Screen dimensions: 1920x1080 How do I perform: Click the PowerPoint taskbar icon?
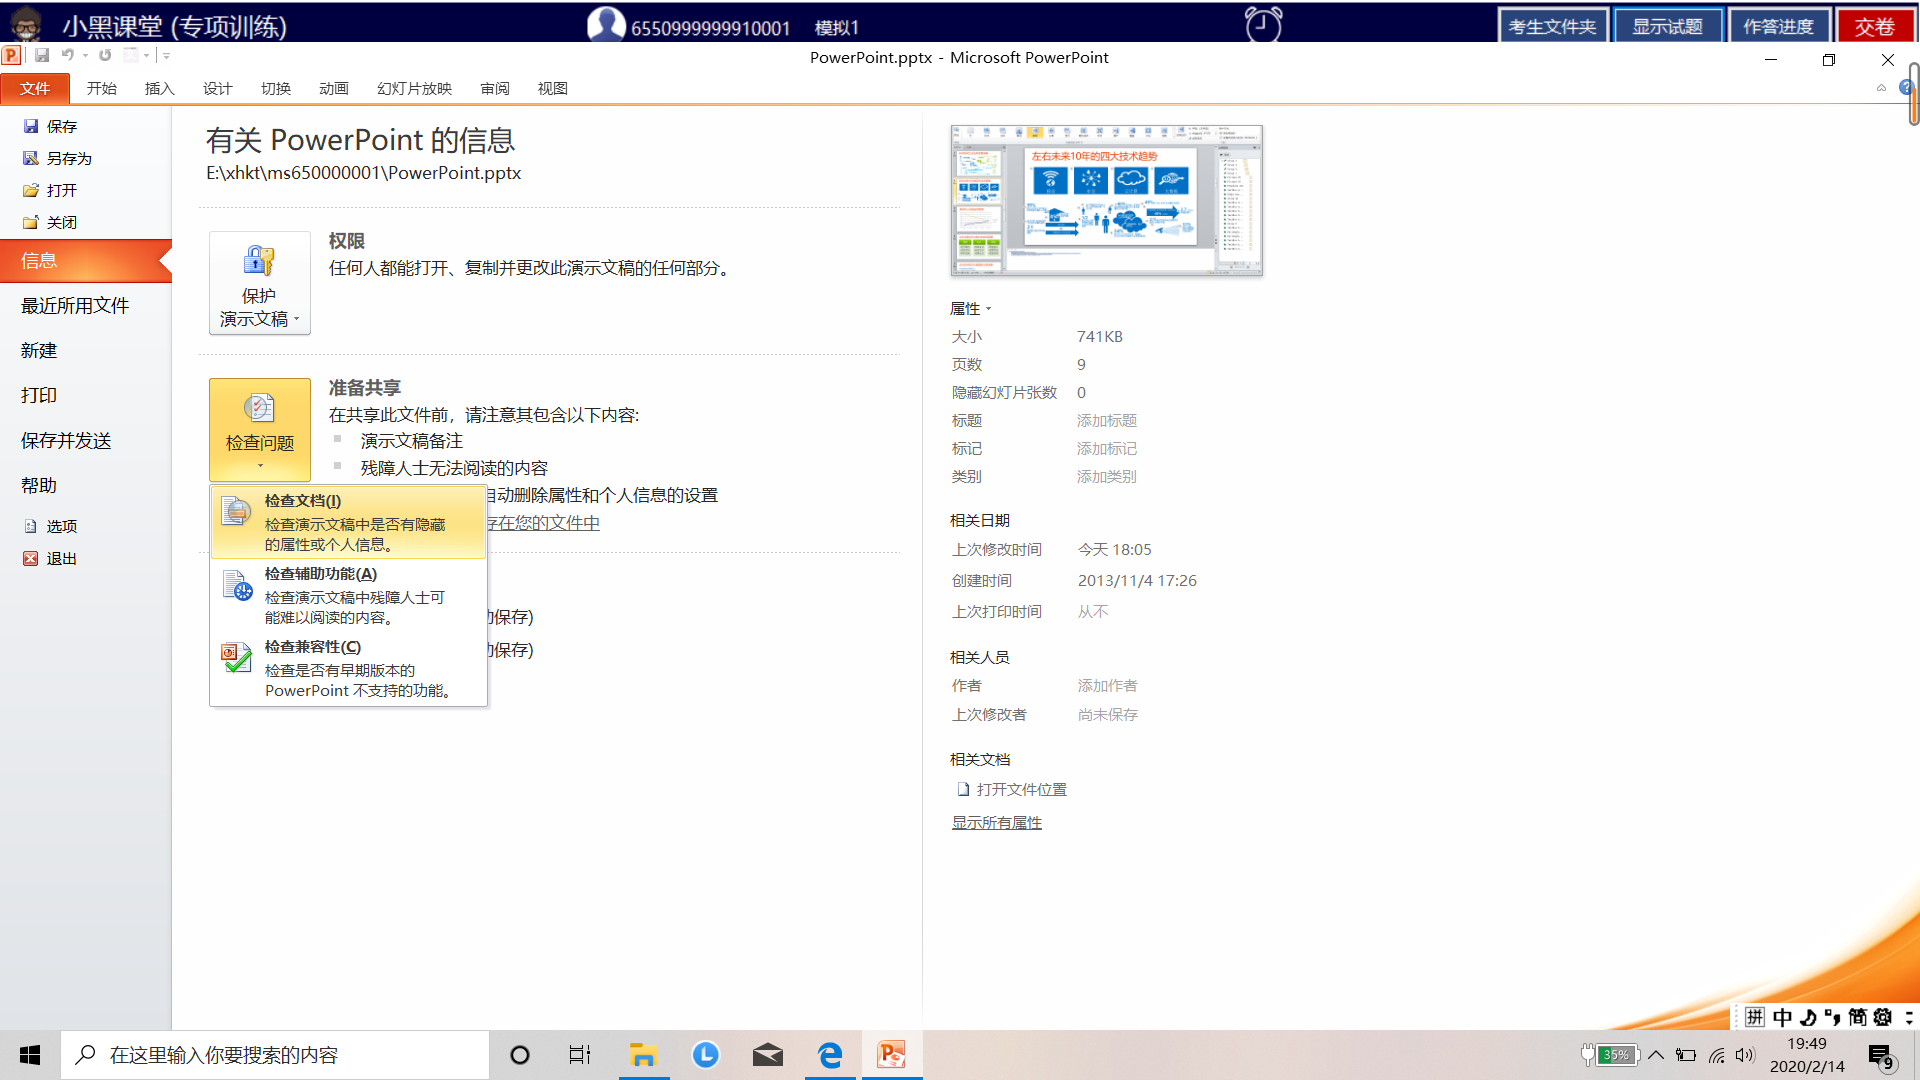[892, 1055]
